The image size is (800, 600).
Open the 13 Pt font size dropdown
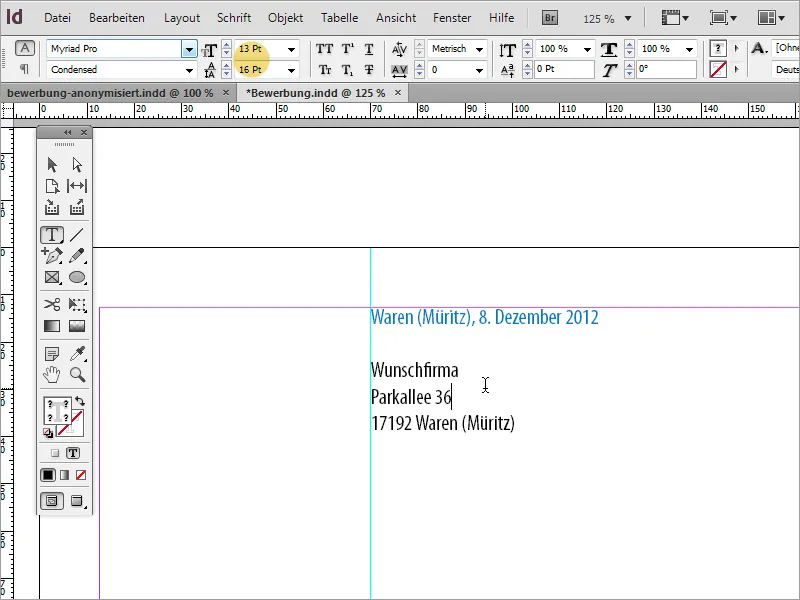click(291, 49)
